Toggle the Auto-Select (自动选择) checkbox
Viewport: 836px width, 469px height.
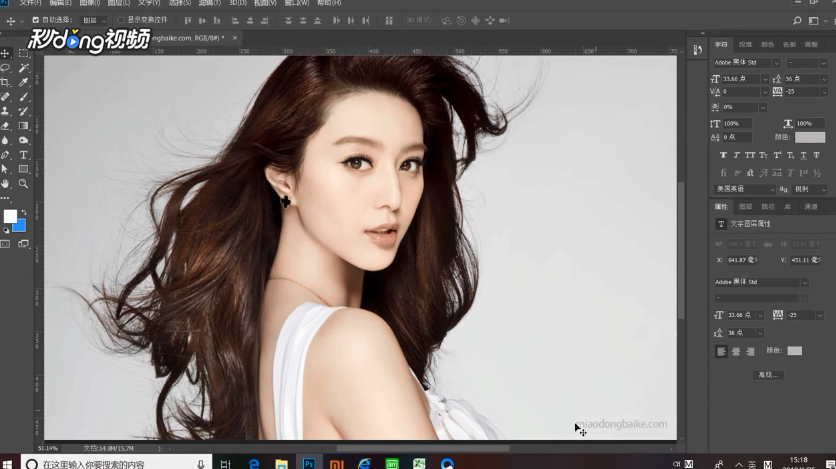36,20
